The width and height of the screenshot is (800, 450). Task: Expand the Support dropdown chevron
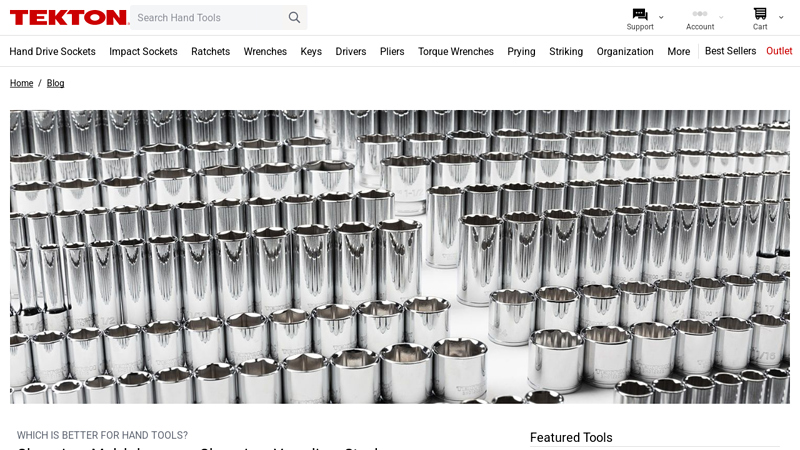coord(661,17)
